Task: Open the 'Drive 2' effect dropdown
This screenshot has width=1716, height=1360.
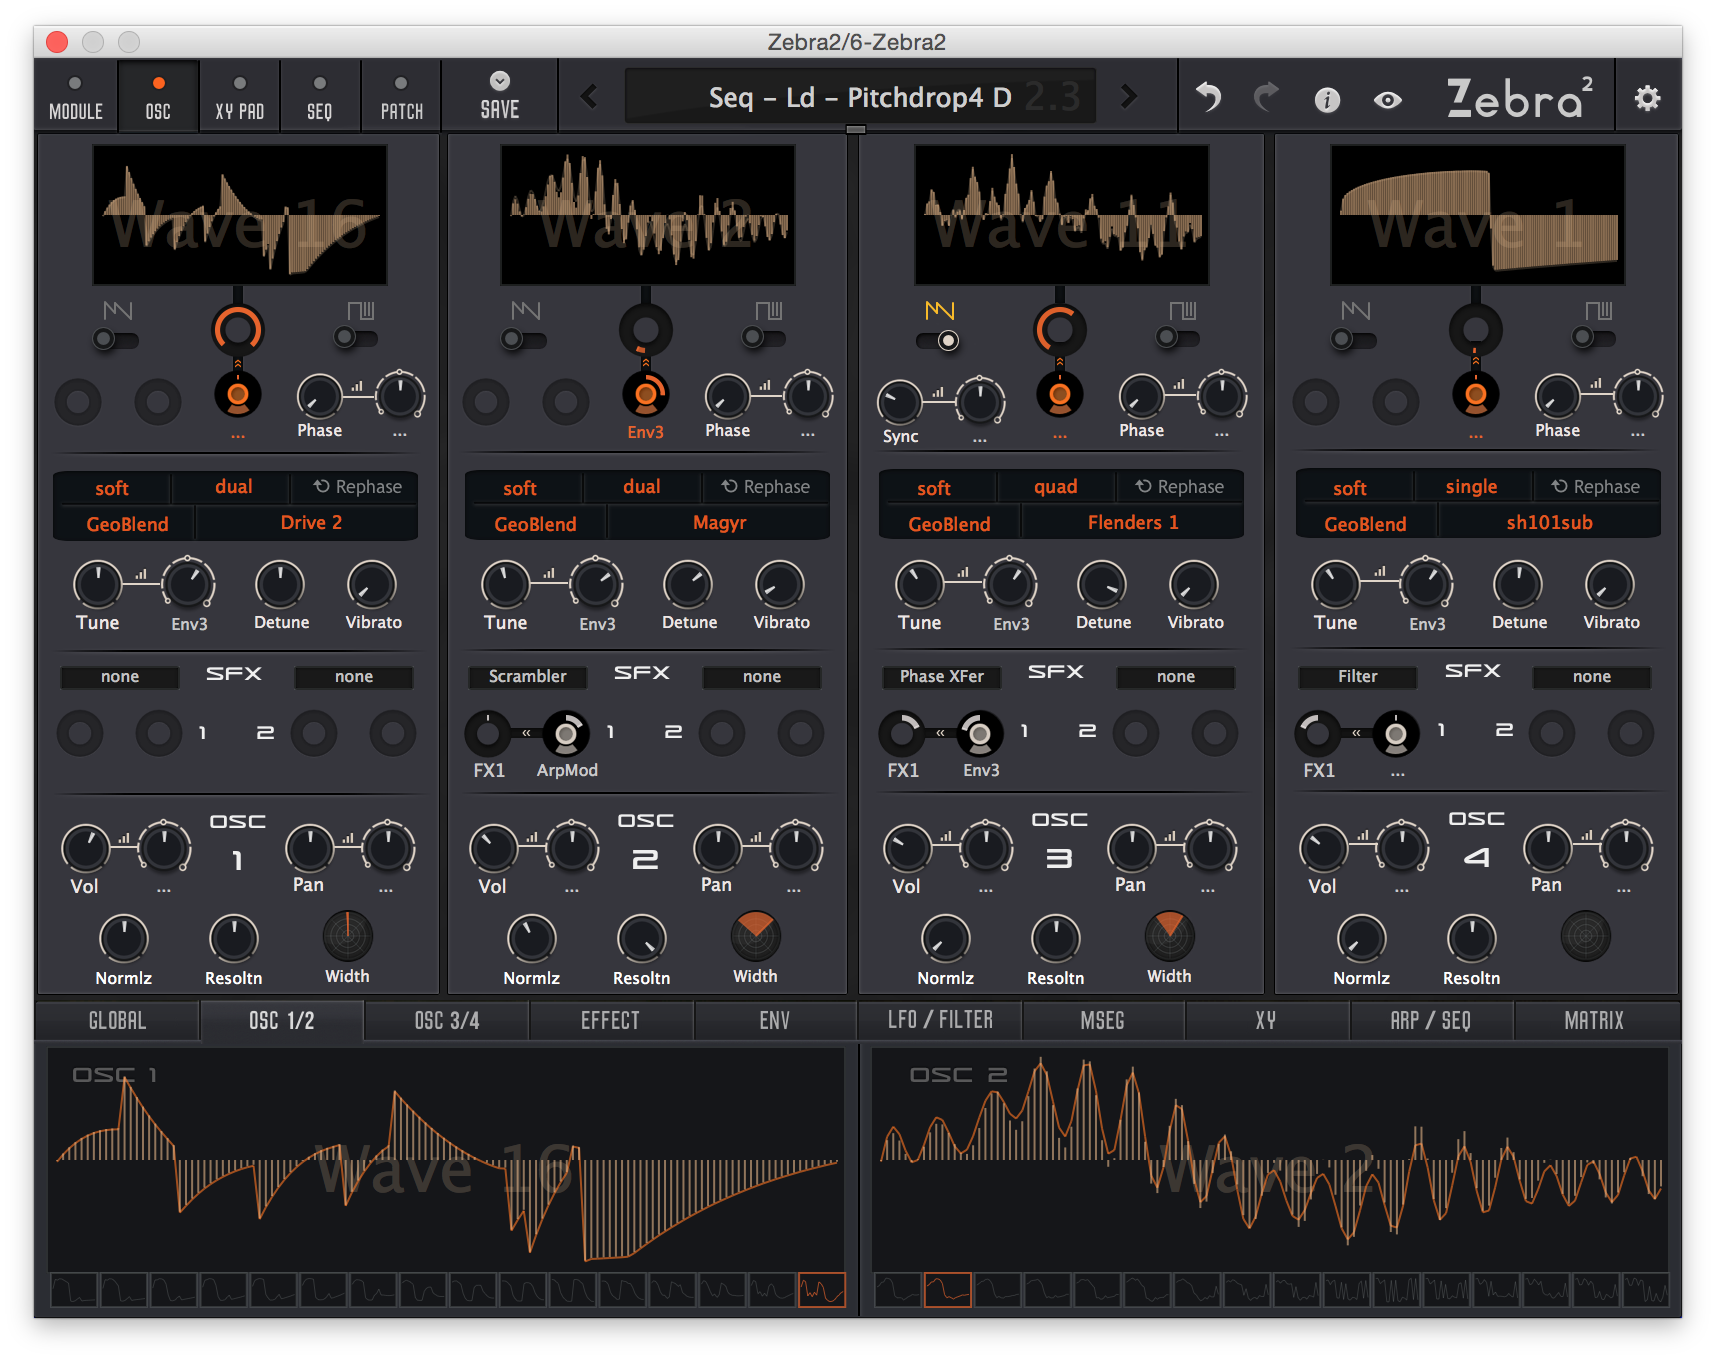Action: coord(311,523)
